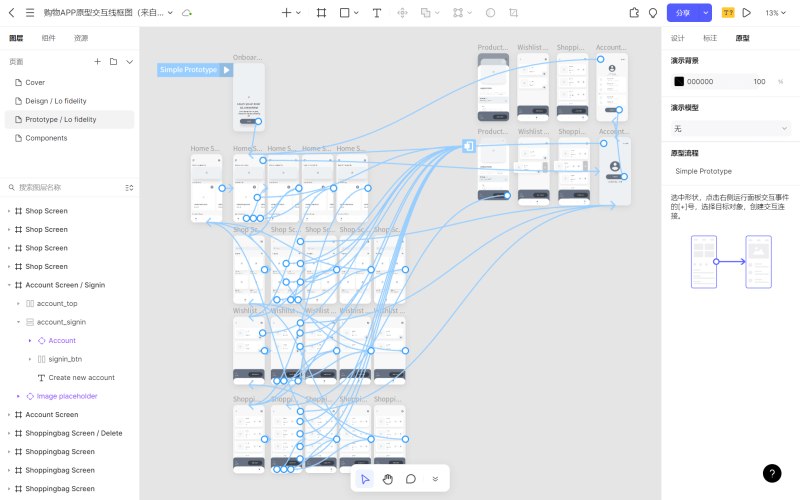Image resolution: width=800 pixels, height=500 pixels.
Task: Select the Prototype / Lo fidelity page
Action: coord(69,119)
